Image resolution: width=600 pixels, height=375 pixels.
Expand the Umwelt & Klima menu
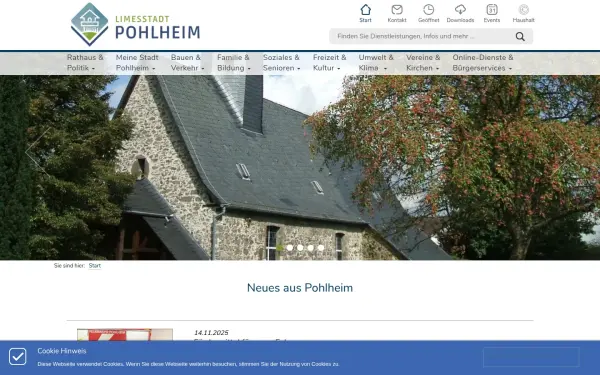point(376,63)
